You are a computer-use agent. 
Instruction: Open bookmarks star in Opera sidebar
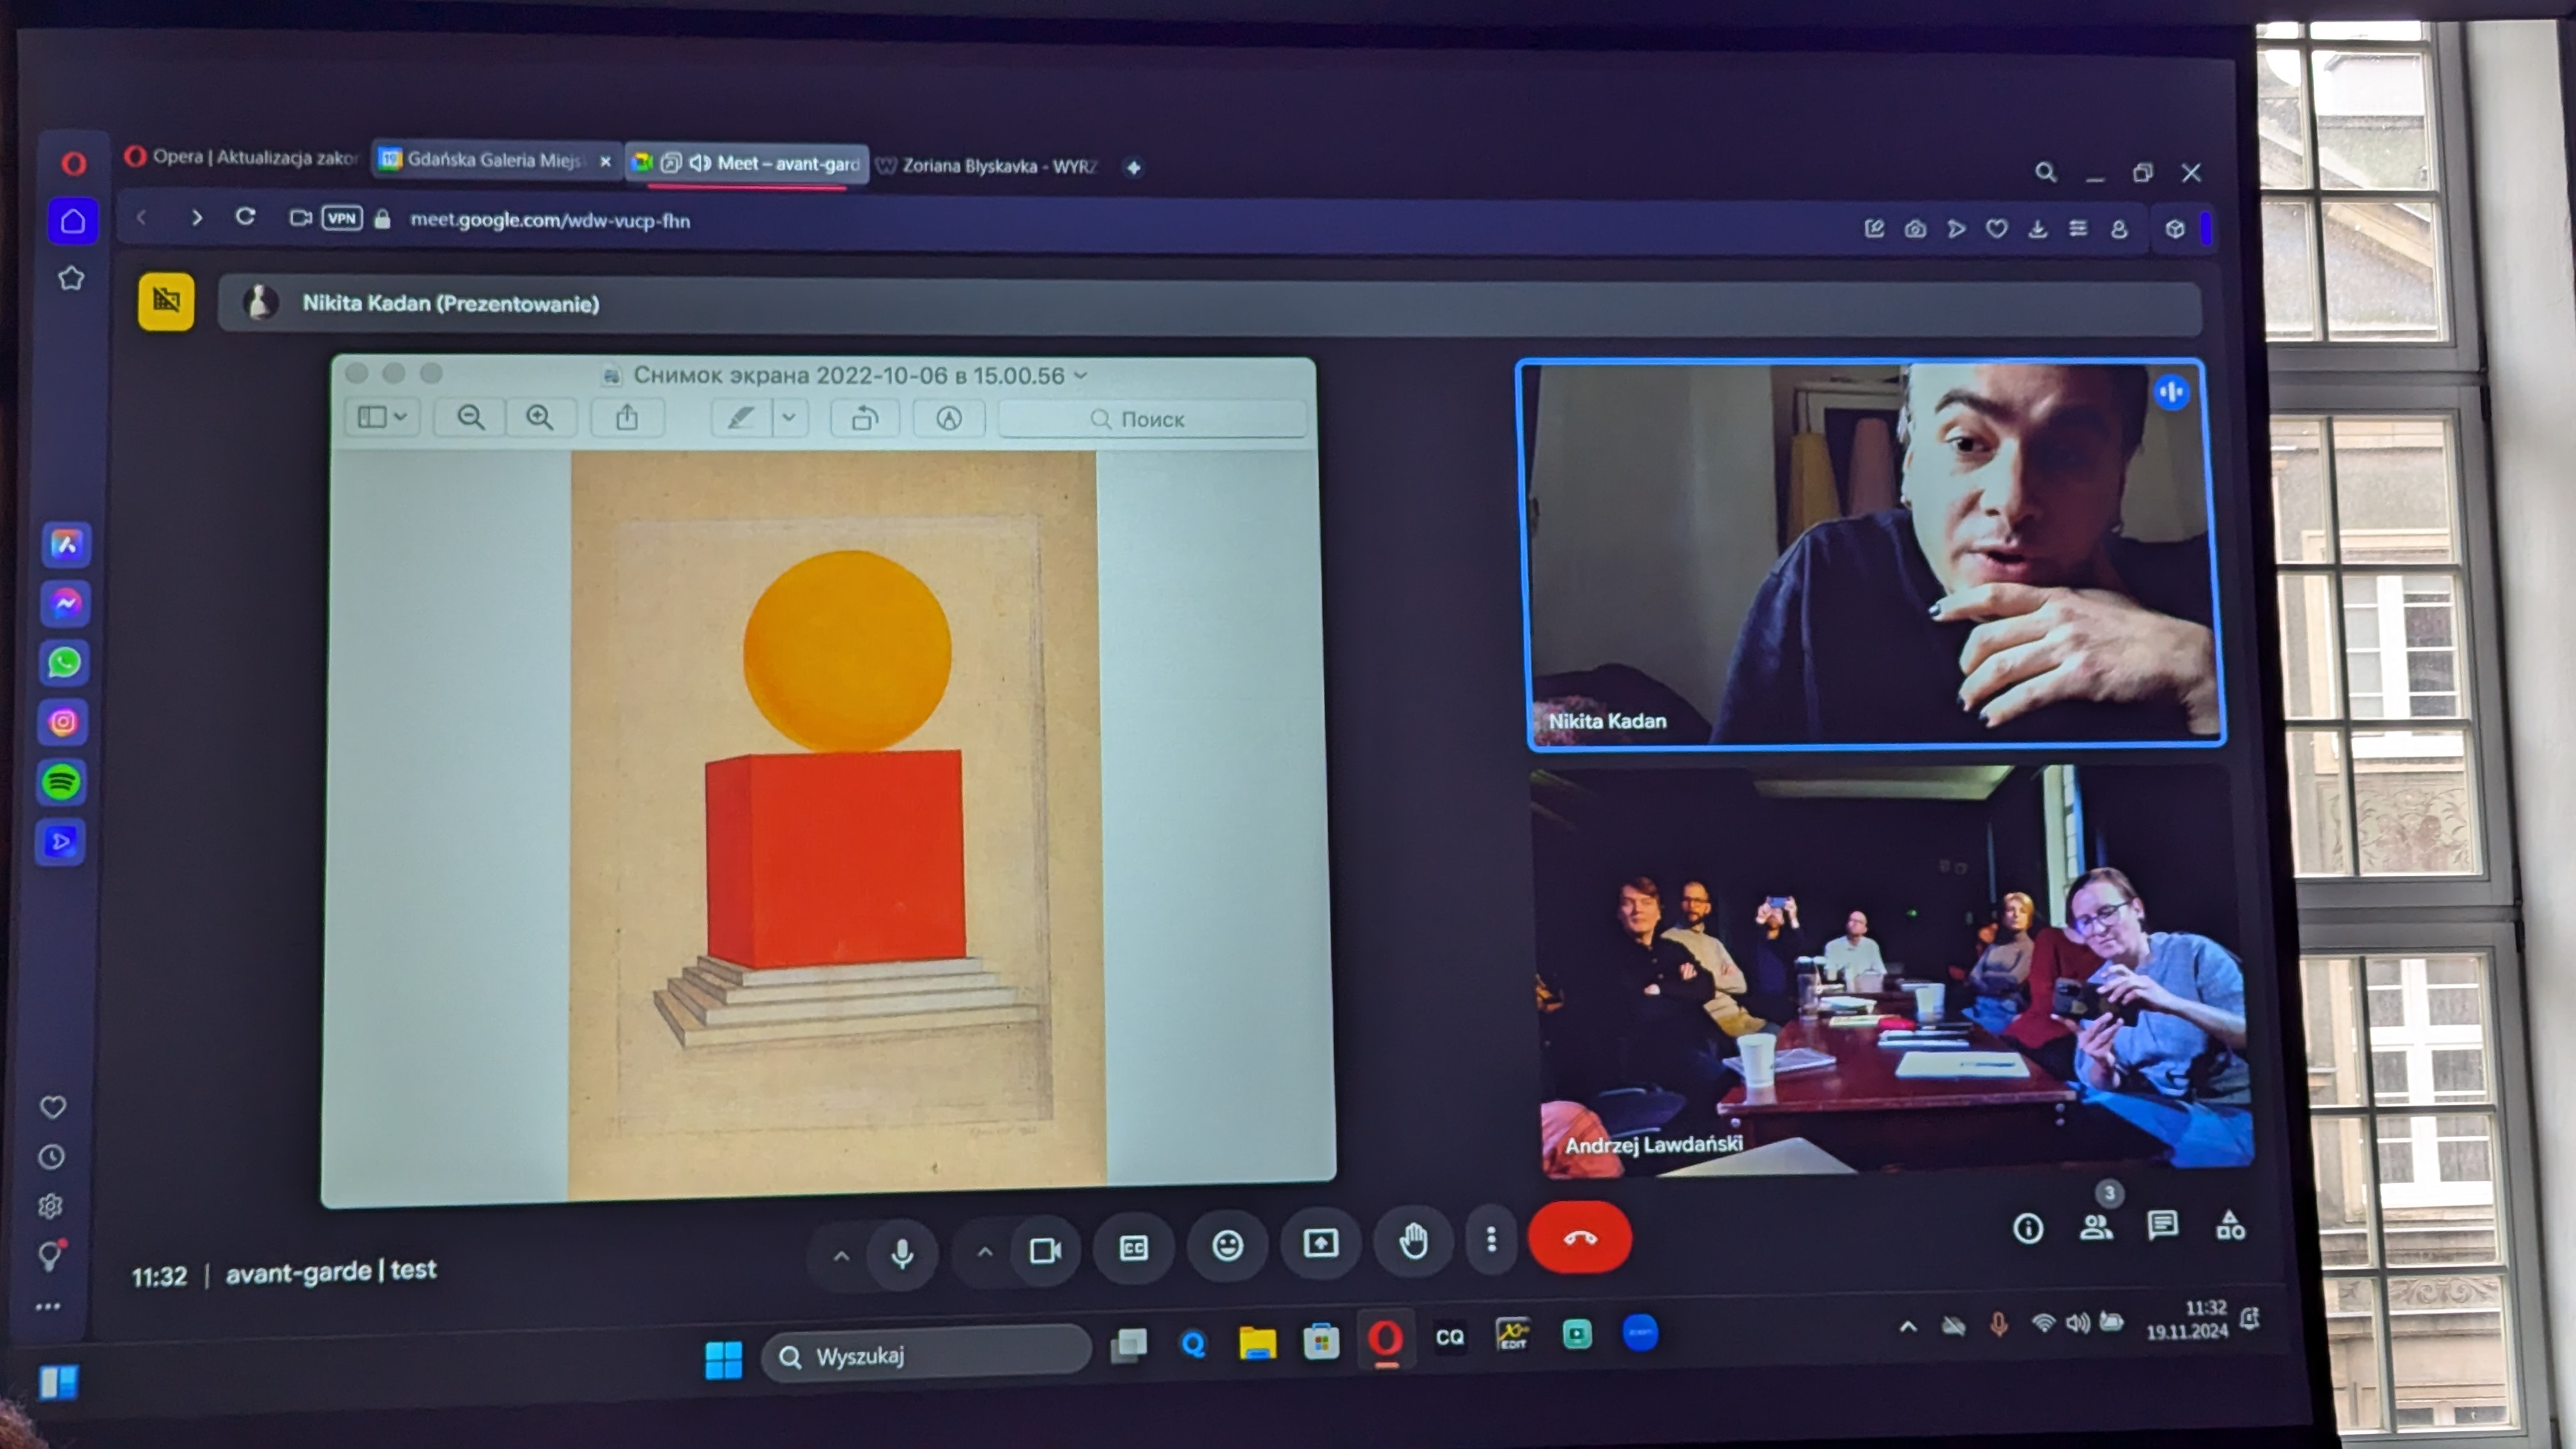click(x=71, y=278)
